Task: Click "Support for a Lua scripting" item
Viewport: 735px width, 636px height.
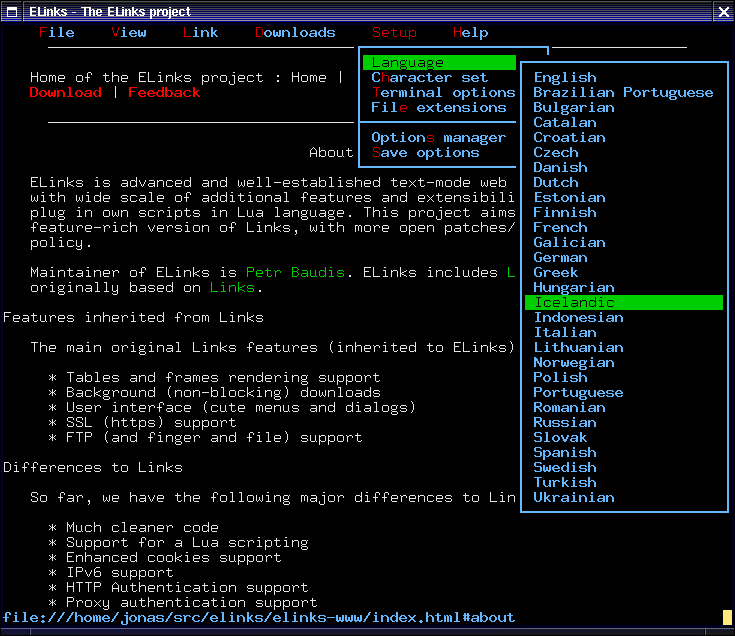Action: [187, 542]
